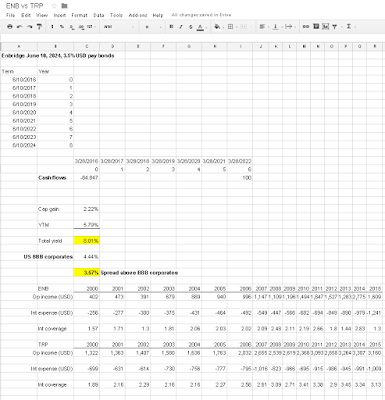Select the column R header
Screen dimensions: 385x400
[x=375, y=46]
